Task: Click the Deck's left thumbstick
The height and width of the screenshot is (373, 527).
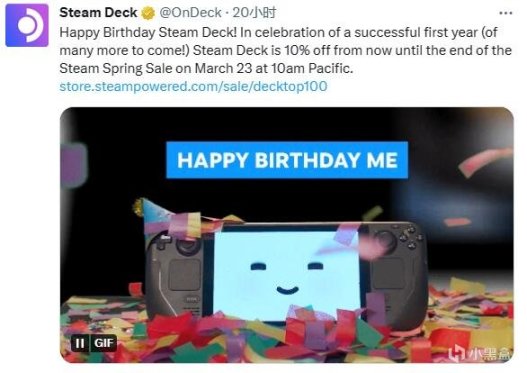Action: point(189,246)
